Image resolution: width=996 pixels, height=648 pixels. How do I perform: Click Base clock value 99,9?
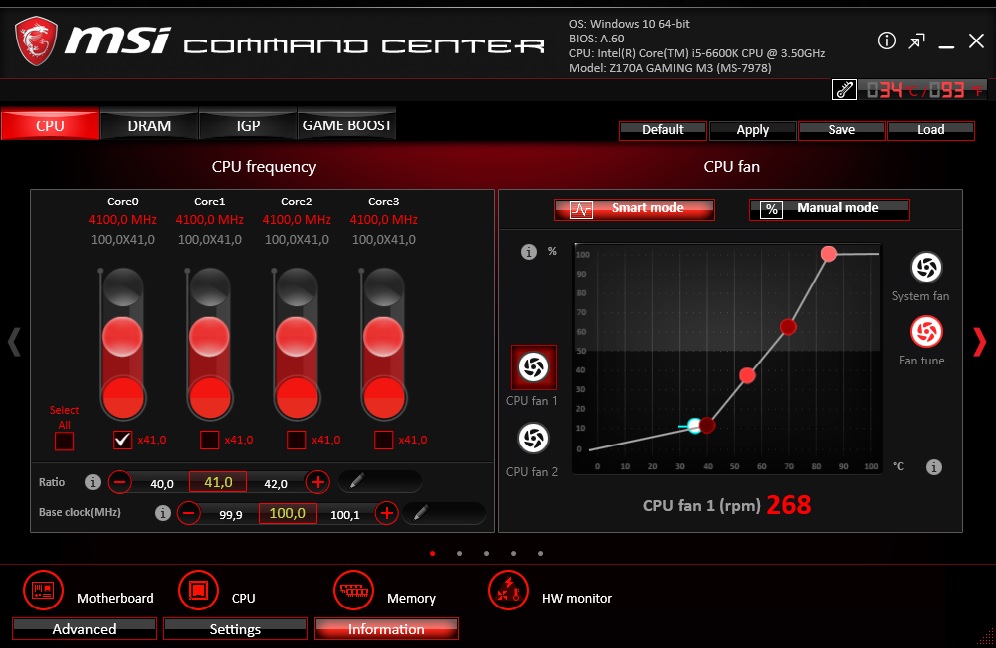coord(231,515)
